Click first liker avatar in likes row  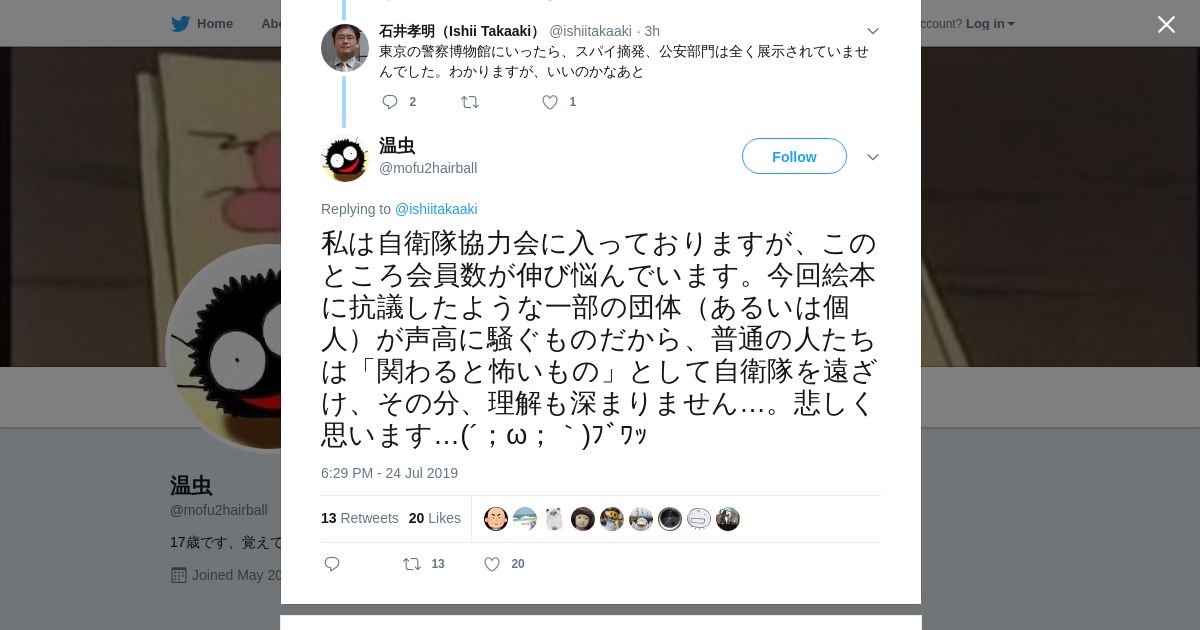pyautogui.click(x=496, y=519)
